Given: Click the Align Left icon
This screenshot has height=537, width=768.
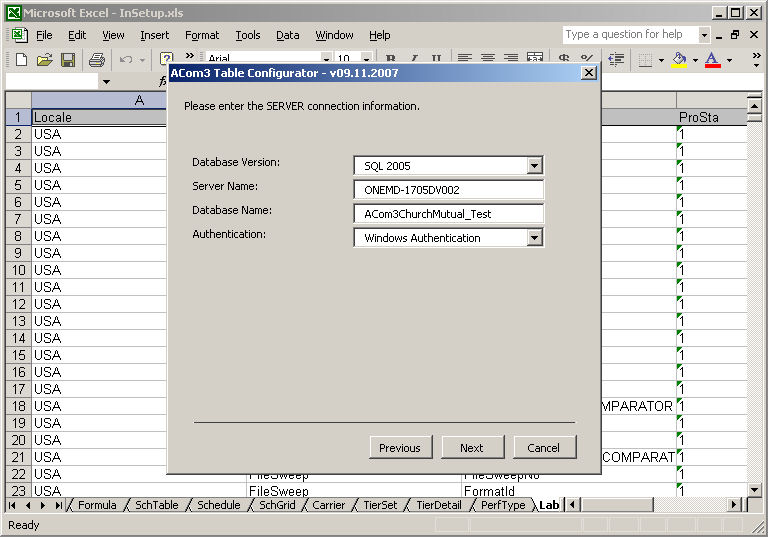Looking at the screenshot, I should click(464, 58).
